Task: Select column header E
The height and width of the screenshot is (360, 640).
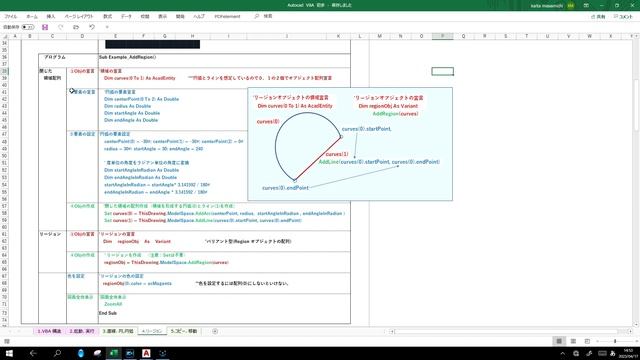Action: [116, 36]
